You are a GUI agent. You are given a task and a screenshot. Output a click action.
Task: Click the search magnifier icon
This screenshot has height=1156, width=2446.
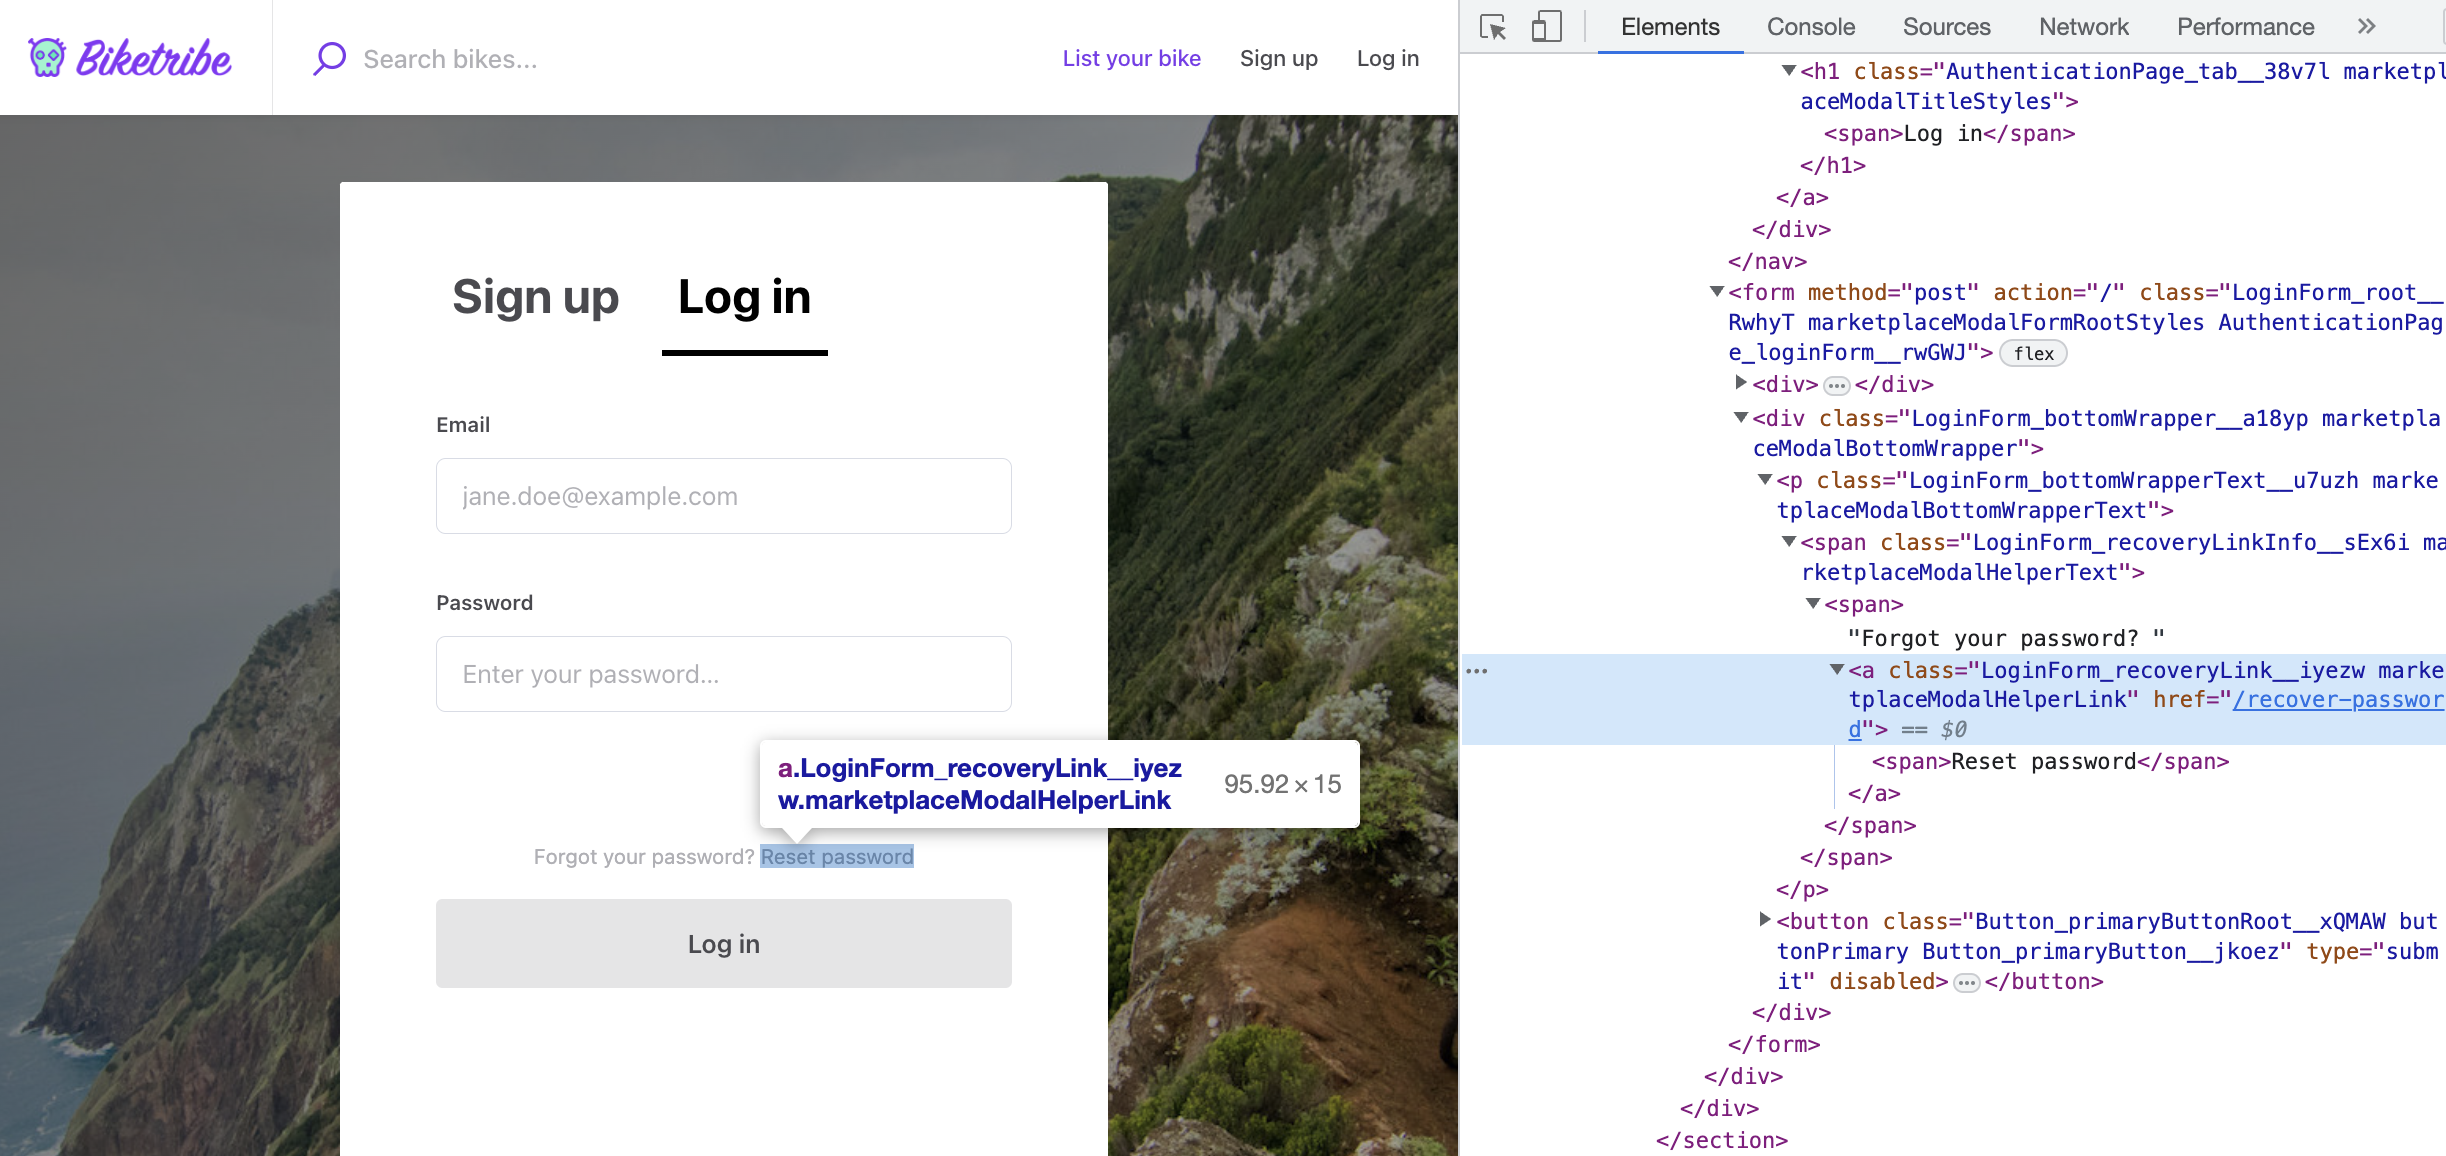point(328,58)
